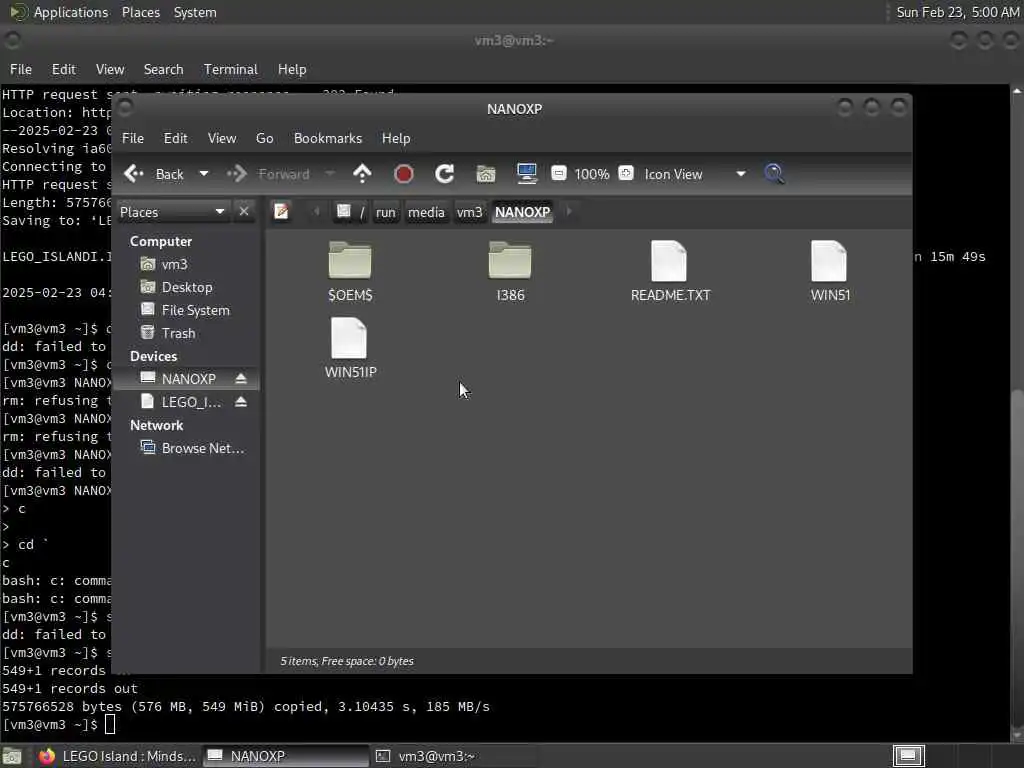This screenshot has width=1024, height=768.
Task: Open the System panel menu
Action: [x=195, y=12]
